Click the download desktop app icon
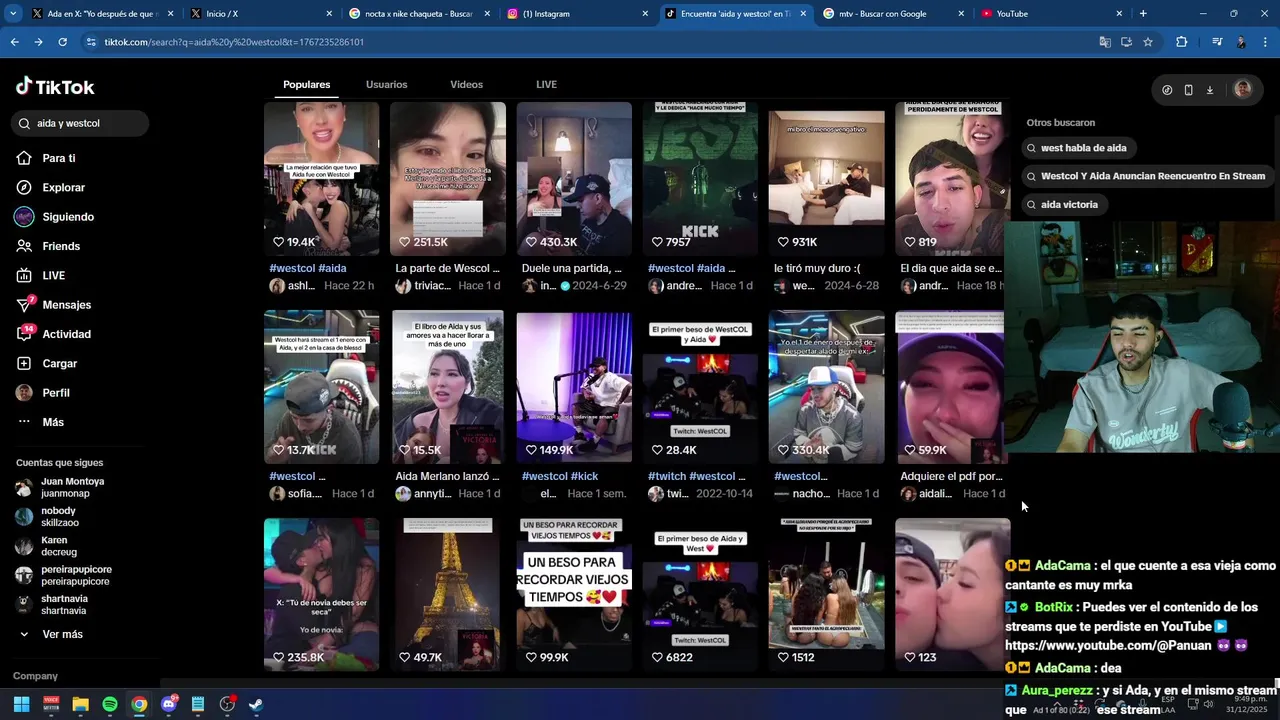 [x=1209, y=90]
